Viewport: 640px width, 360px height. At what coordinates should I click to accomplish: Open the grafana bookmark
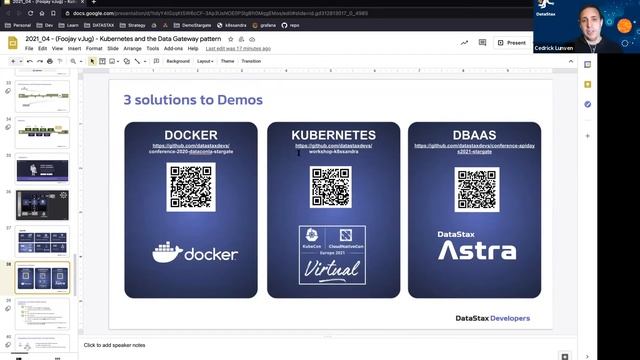pyautogui.click(x=264, y=25)
